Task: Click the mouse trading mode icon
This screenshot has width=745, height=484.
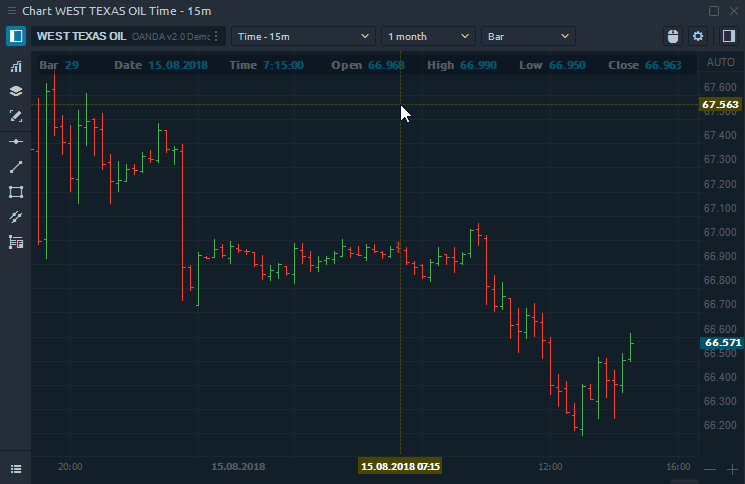Action: [x=673, y=36]
